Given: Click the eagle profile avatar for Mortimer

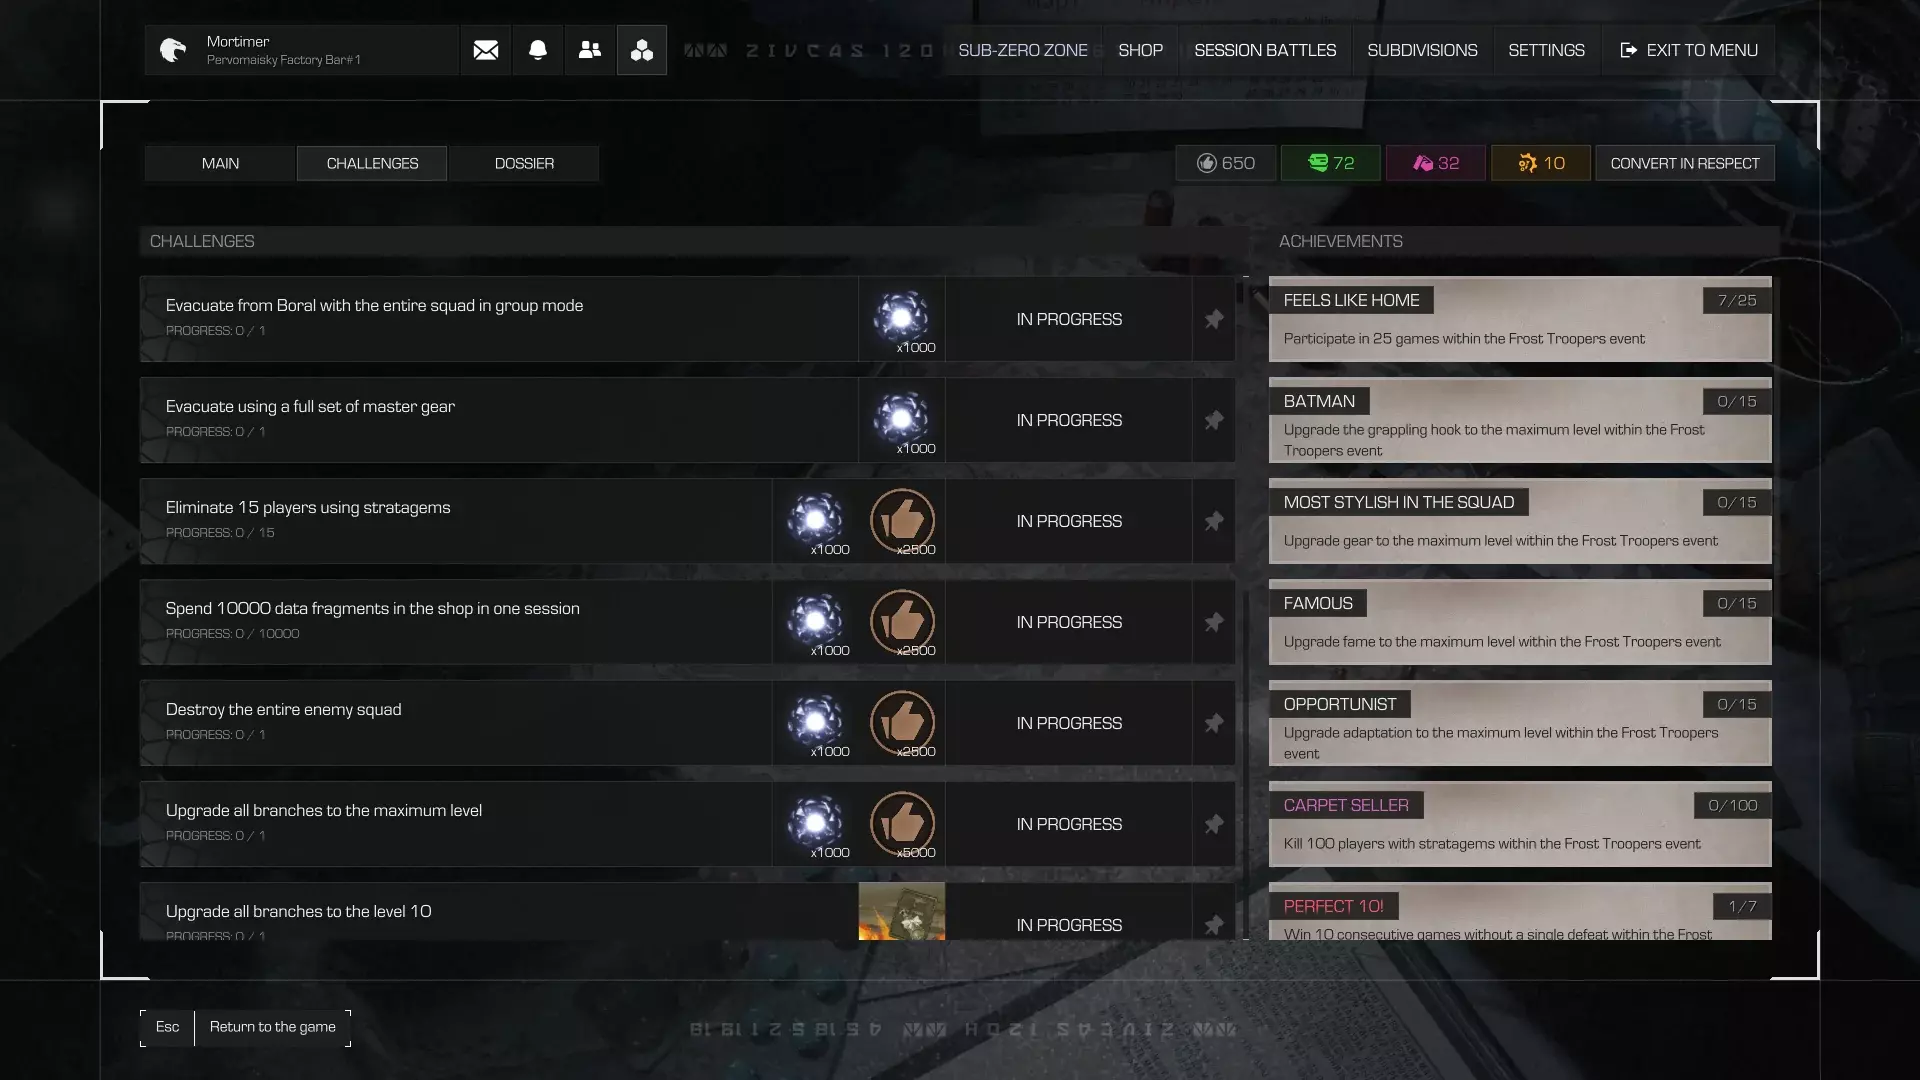Looking at the screenshot, I should [x=173, y=50].
